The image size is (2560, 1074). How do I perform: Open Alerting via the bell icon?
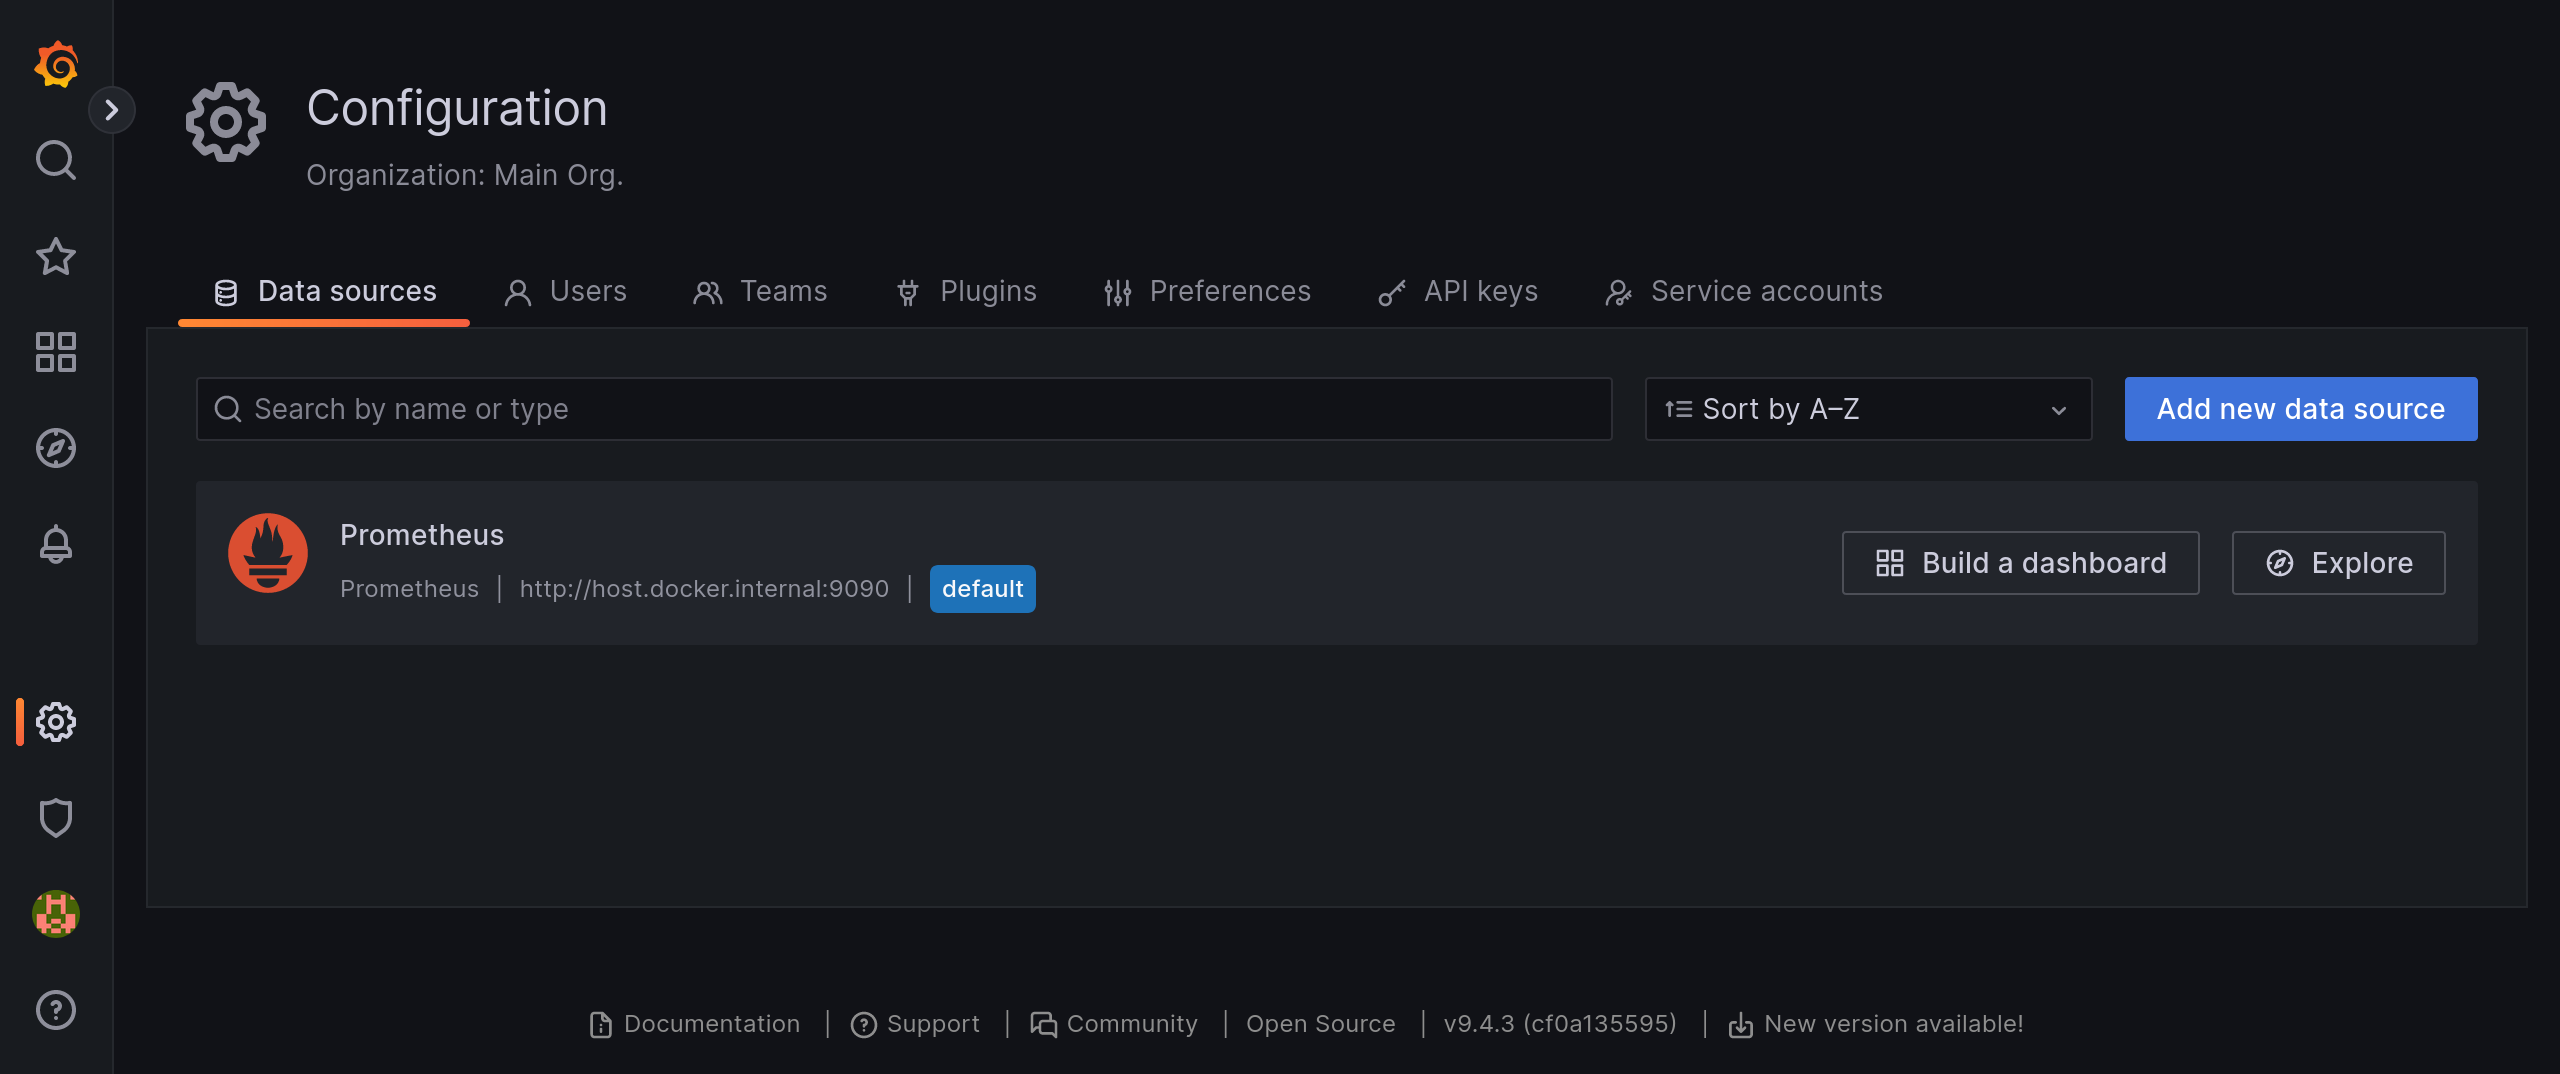[56, 545]
